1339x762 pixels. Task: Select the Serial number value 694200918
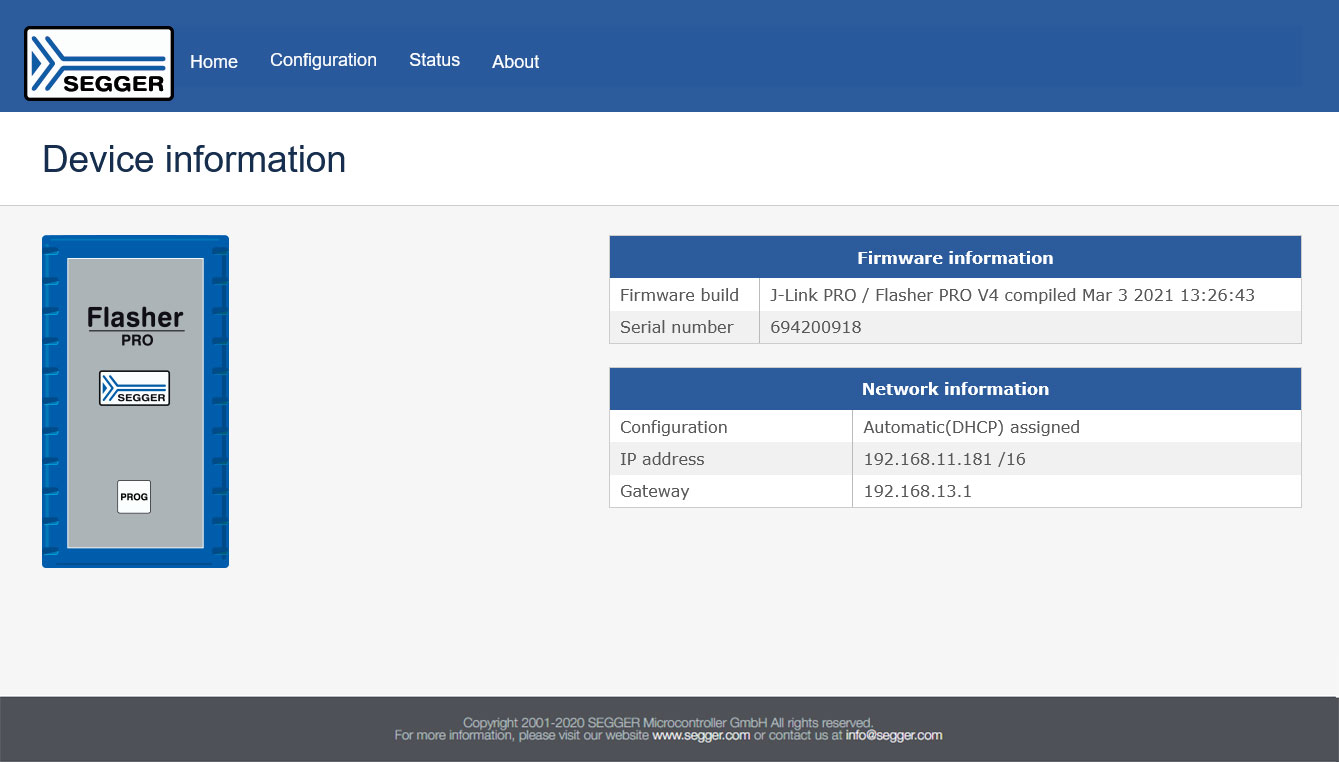[x=816, y=327]
